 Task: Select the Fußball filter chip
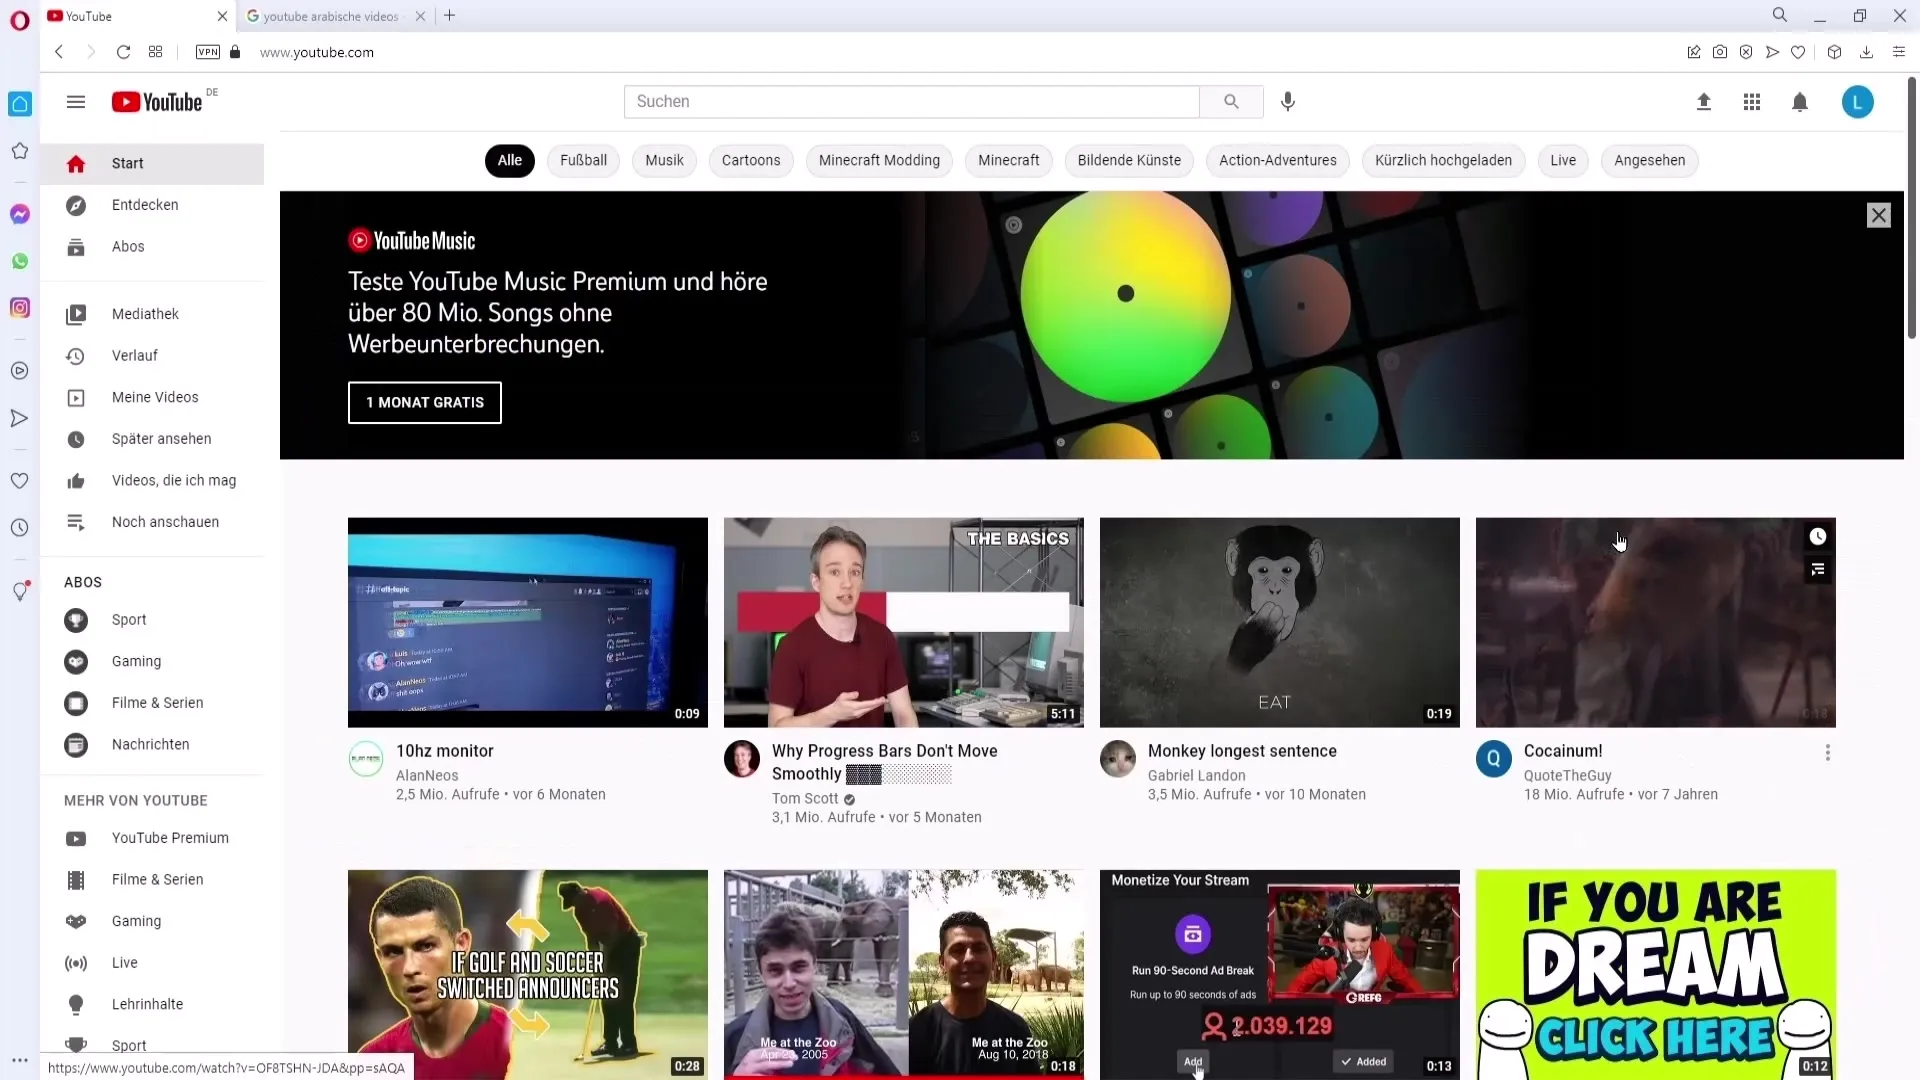(x=583, y=161)
